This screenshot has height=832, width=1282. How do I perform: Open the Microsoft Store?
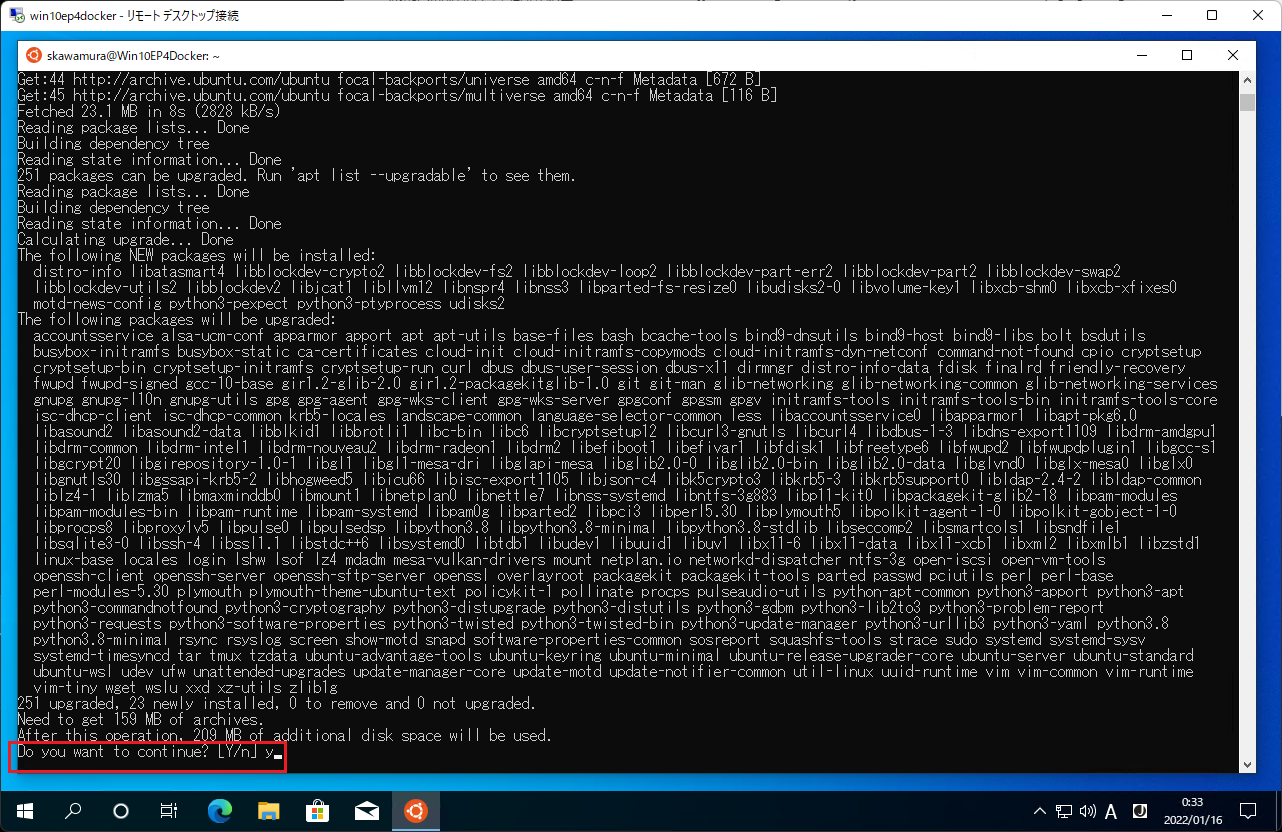[317, 809]
